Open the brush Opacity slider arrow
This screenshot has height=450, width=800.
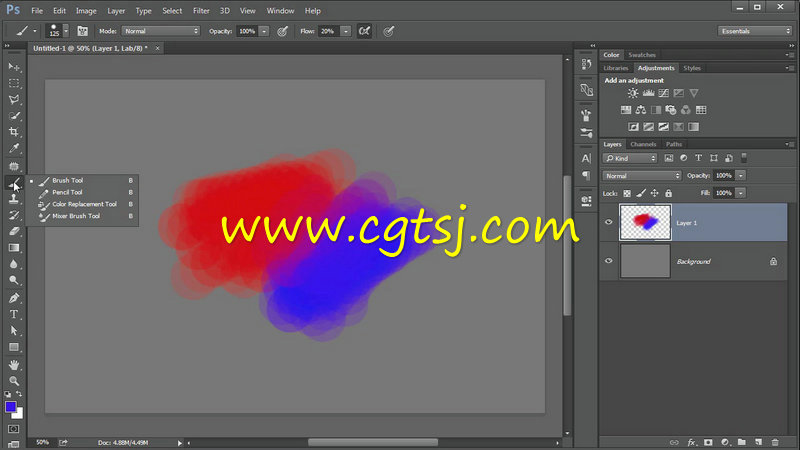pos(264,31)
